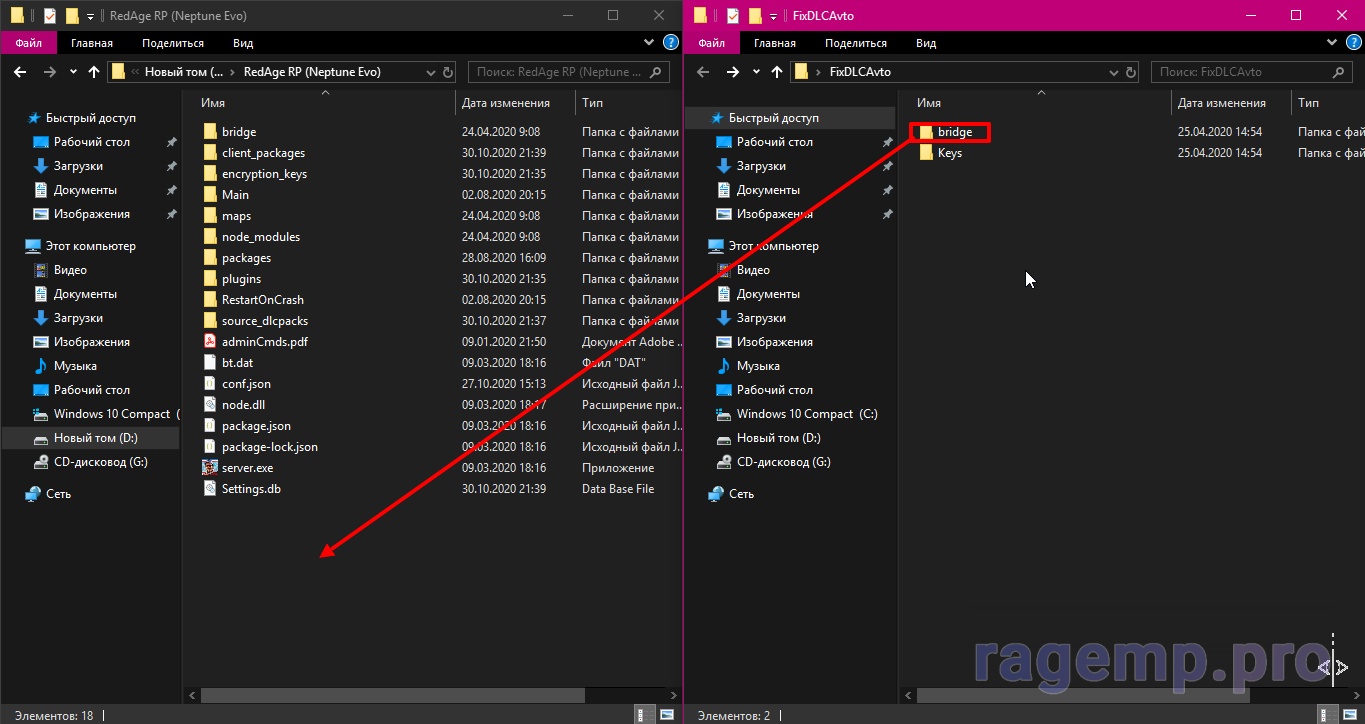Select Windows 10 Compact (C:) in right sidebar

(807, 414)
